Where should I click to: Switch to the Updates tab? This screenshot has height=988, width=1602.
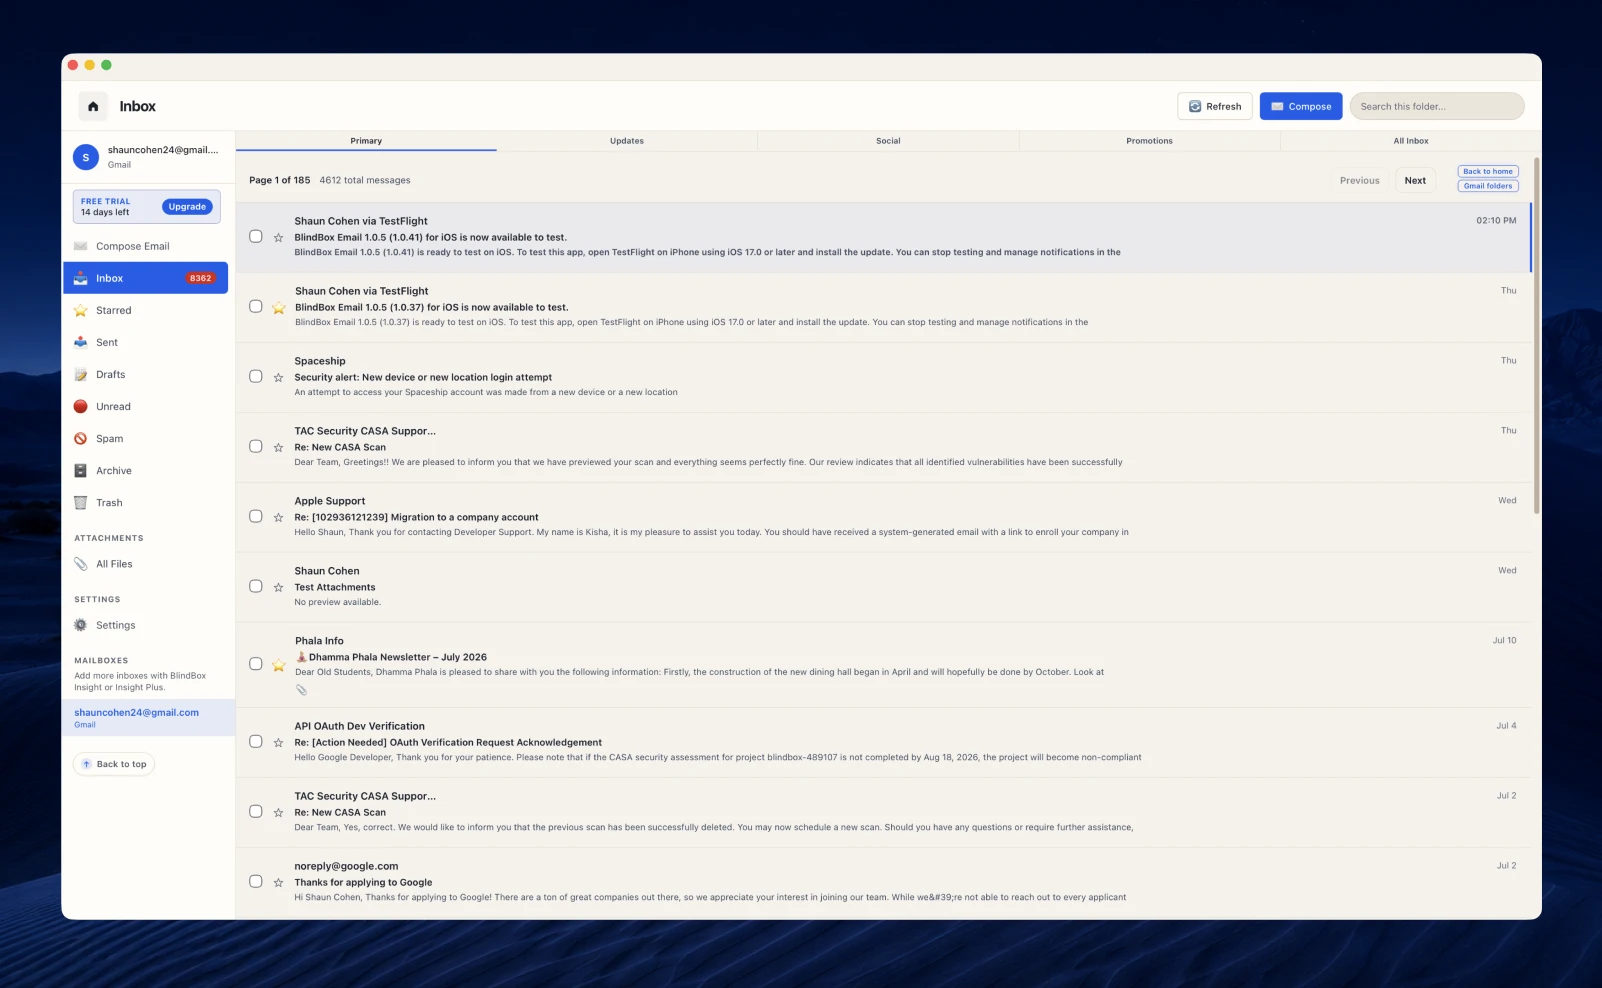627,141
